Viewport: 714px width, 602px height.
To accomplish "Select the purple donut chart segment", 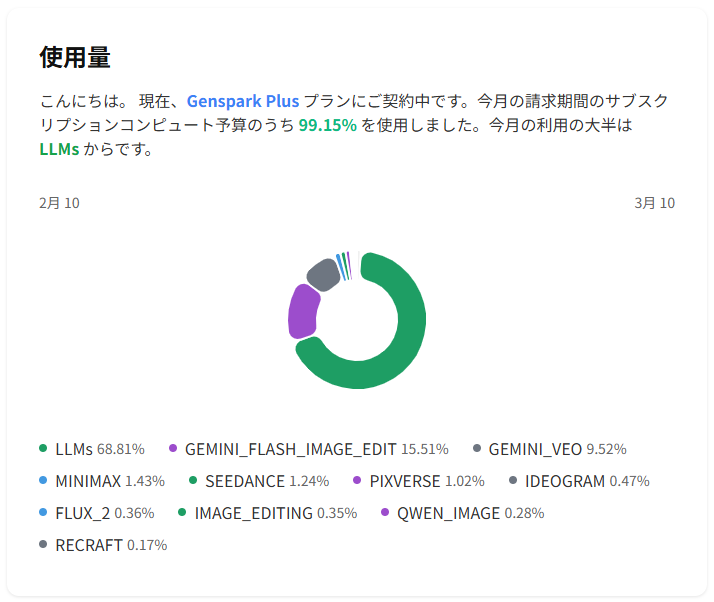I will pos(302,311).
